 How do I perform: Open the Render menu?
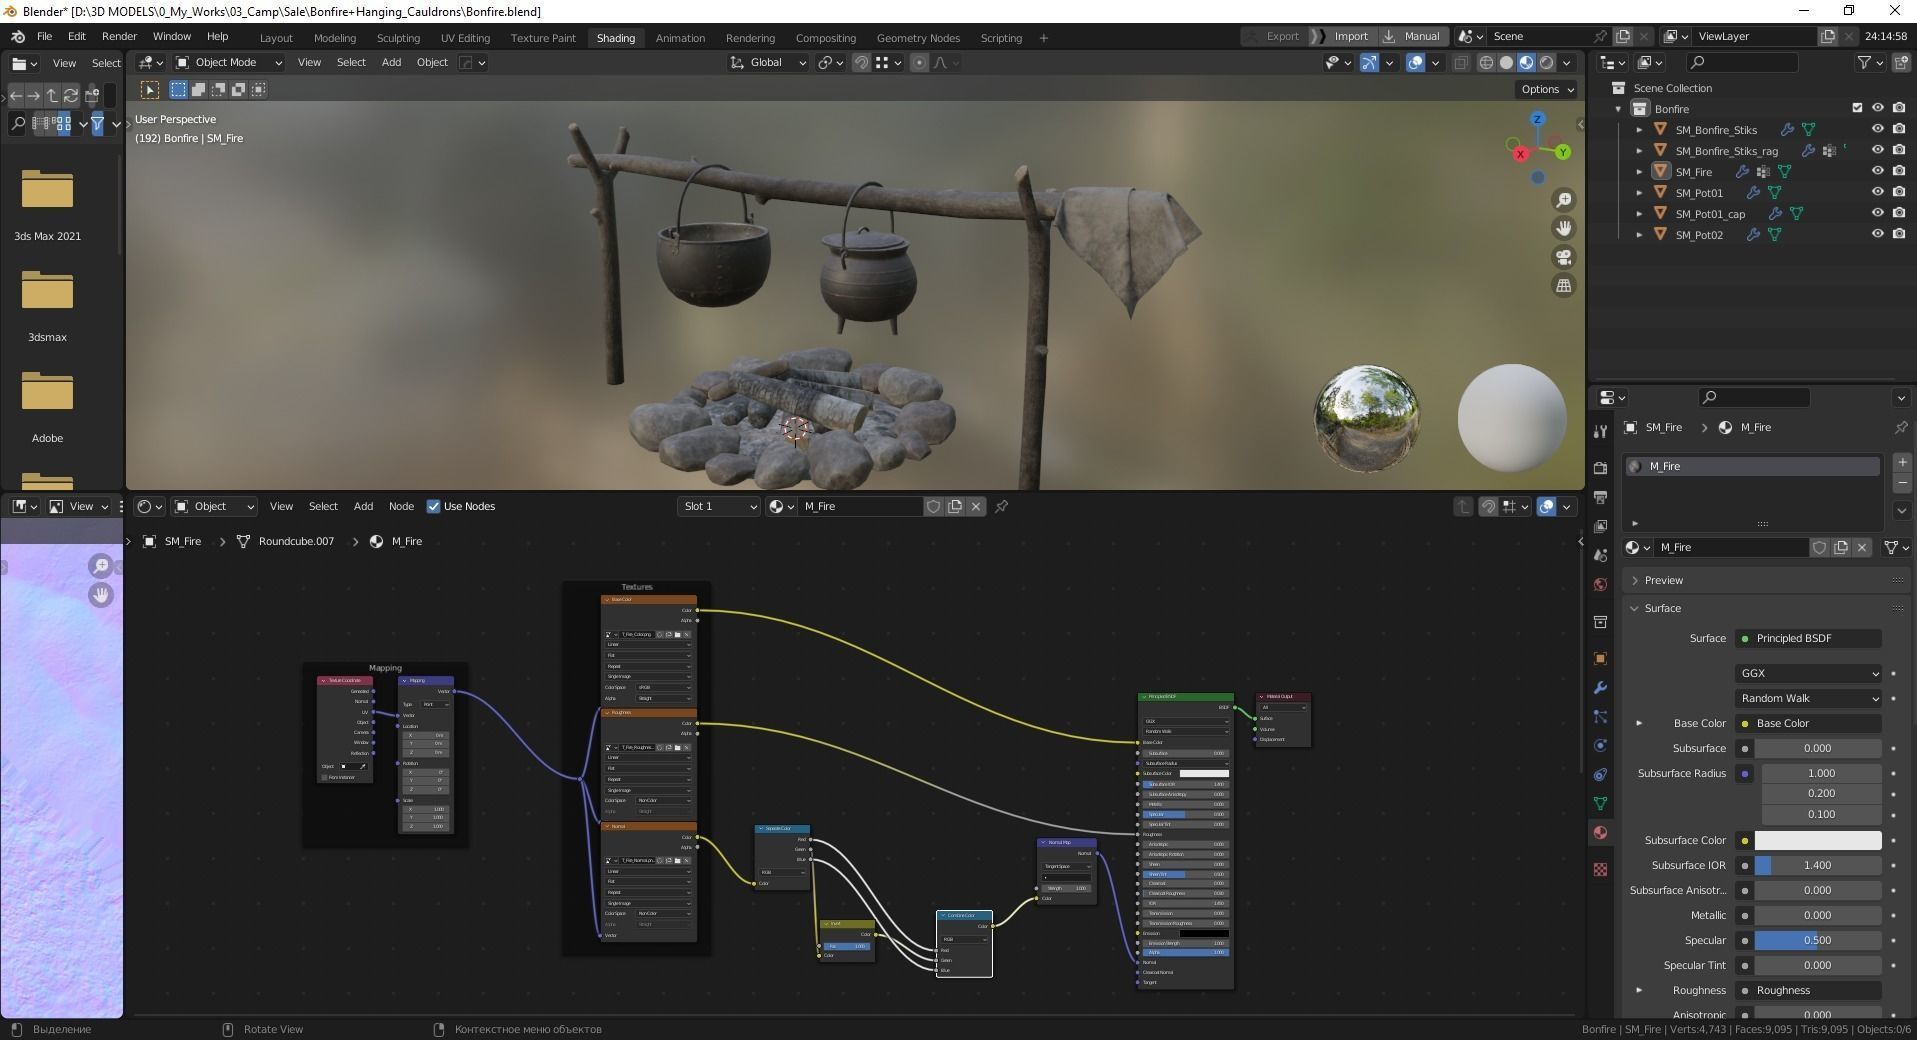[x=119, y=36]
